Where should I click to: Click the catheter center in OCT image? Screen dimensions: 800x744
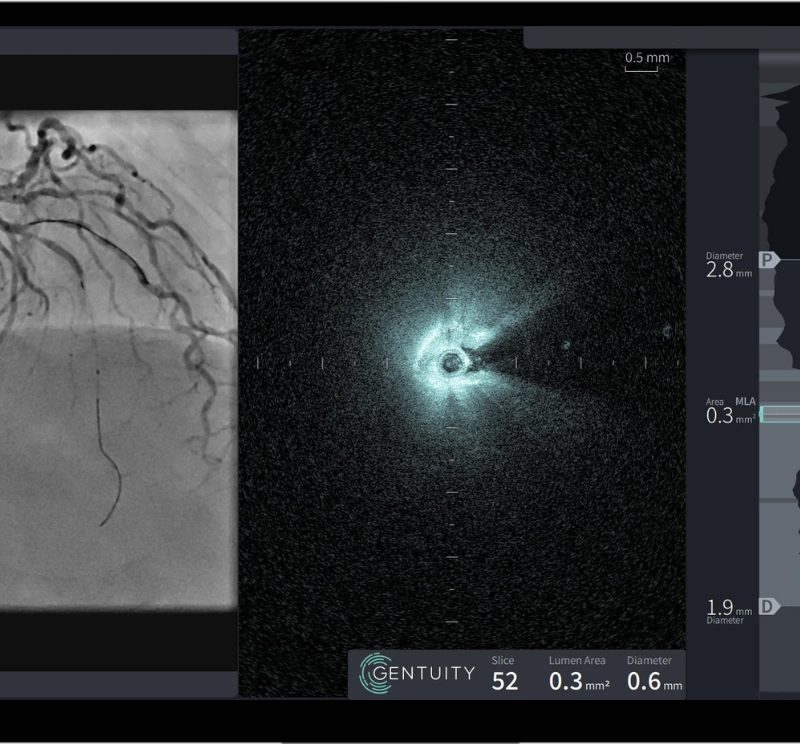tap(452, 361)
